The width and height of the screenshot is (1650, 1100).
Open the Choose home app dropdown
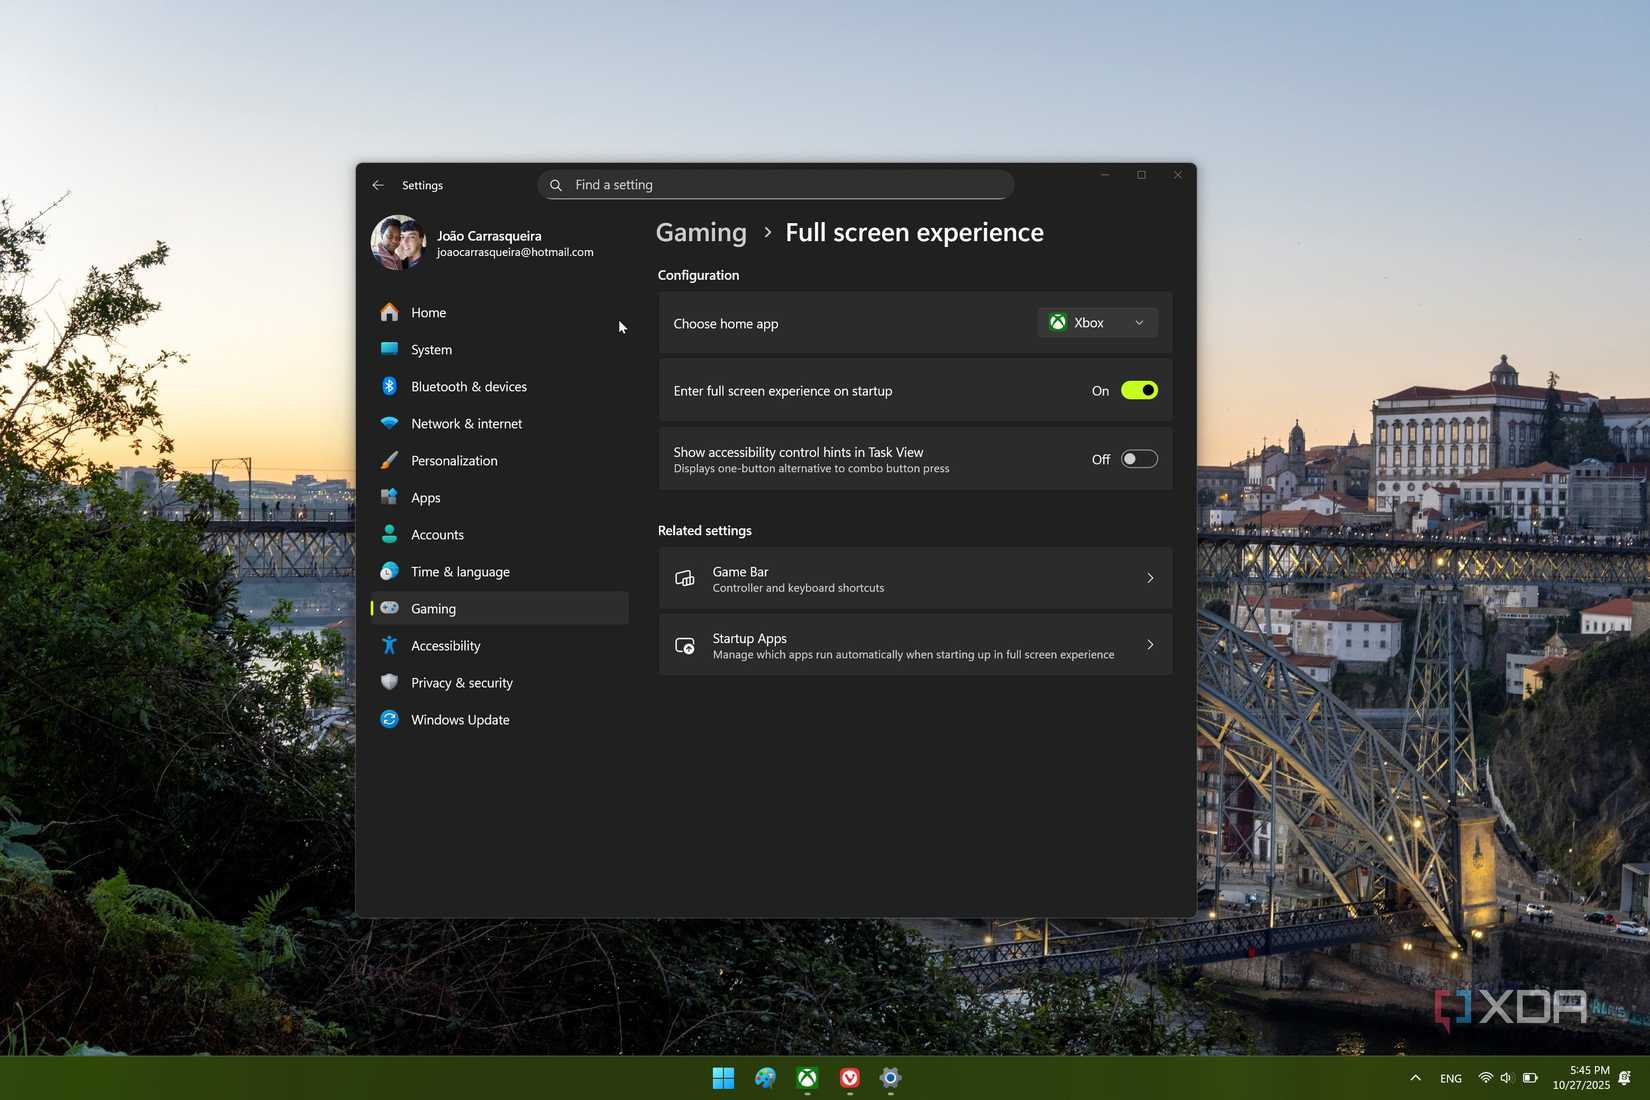(x=1097, y=323)
